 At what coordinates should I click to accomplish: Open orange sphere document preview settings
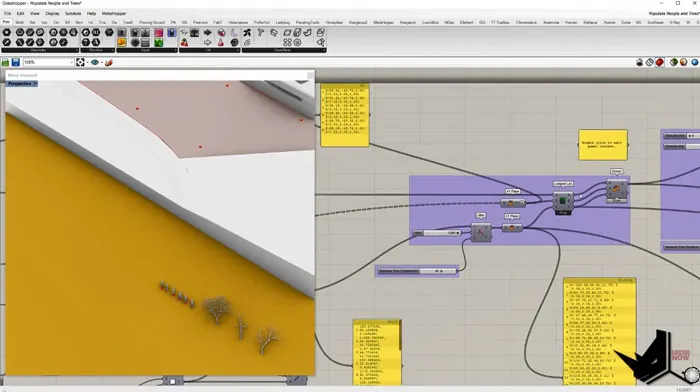[683, 63]
